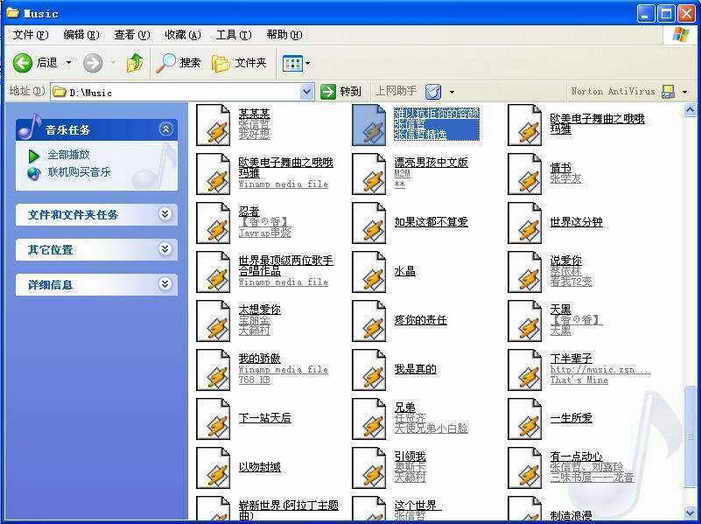Select the 水晶 media file icon
Screen dimensions: 701x524
pyautogui.click(x=371, y=271)
